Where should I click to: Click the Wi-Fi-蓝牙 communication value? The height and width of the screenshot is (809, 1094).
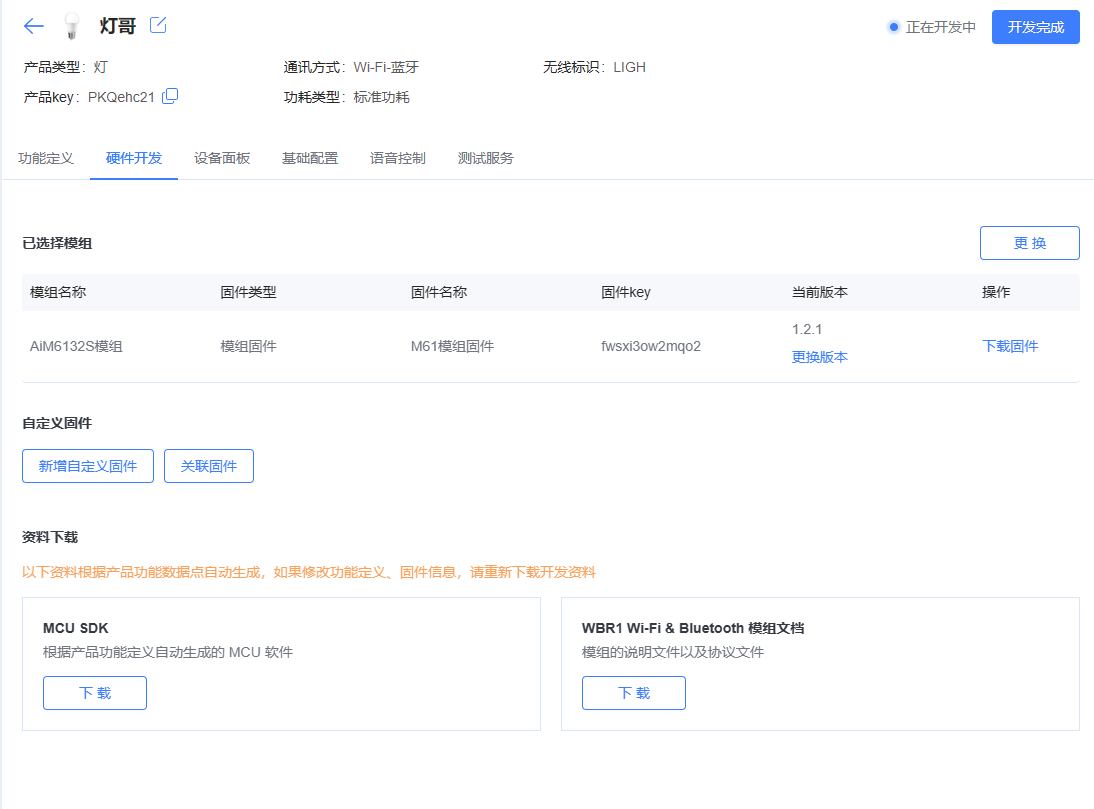coord(386,67)
